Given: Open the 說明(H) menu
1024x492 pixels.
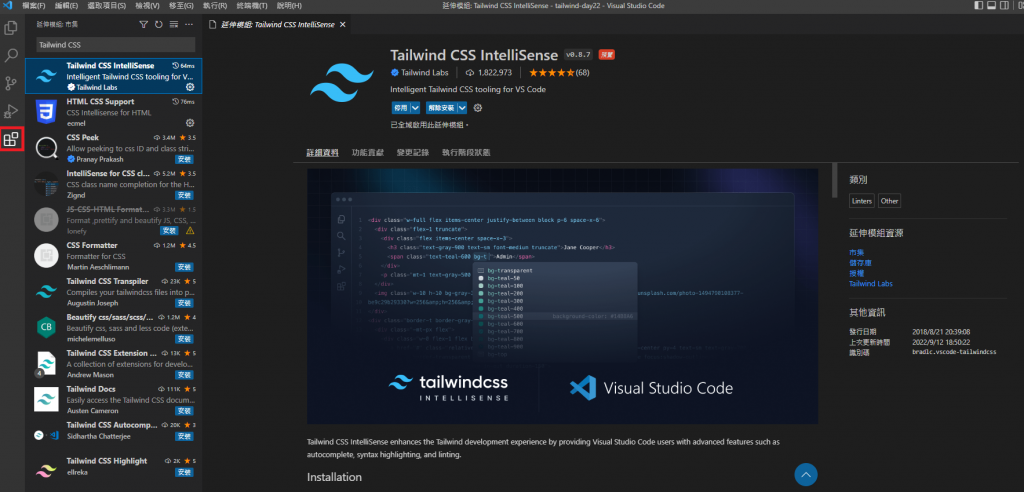Looking at the screenshot, I should [289, 5].
